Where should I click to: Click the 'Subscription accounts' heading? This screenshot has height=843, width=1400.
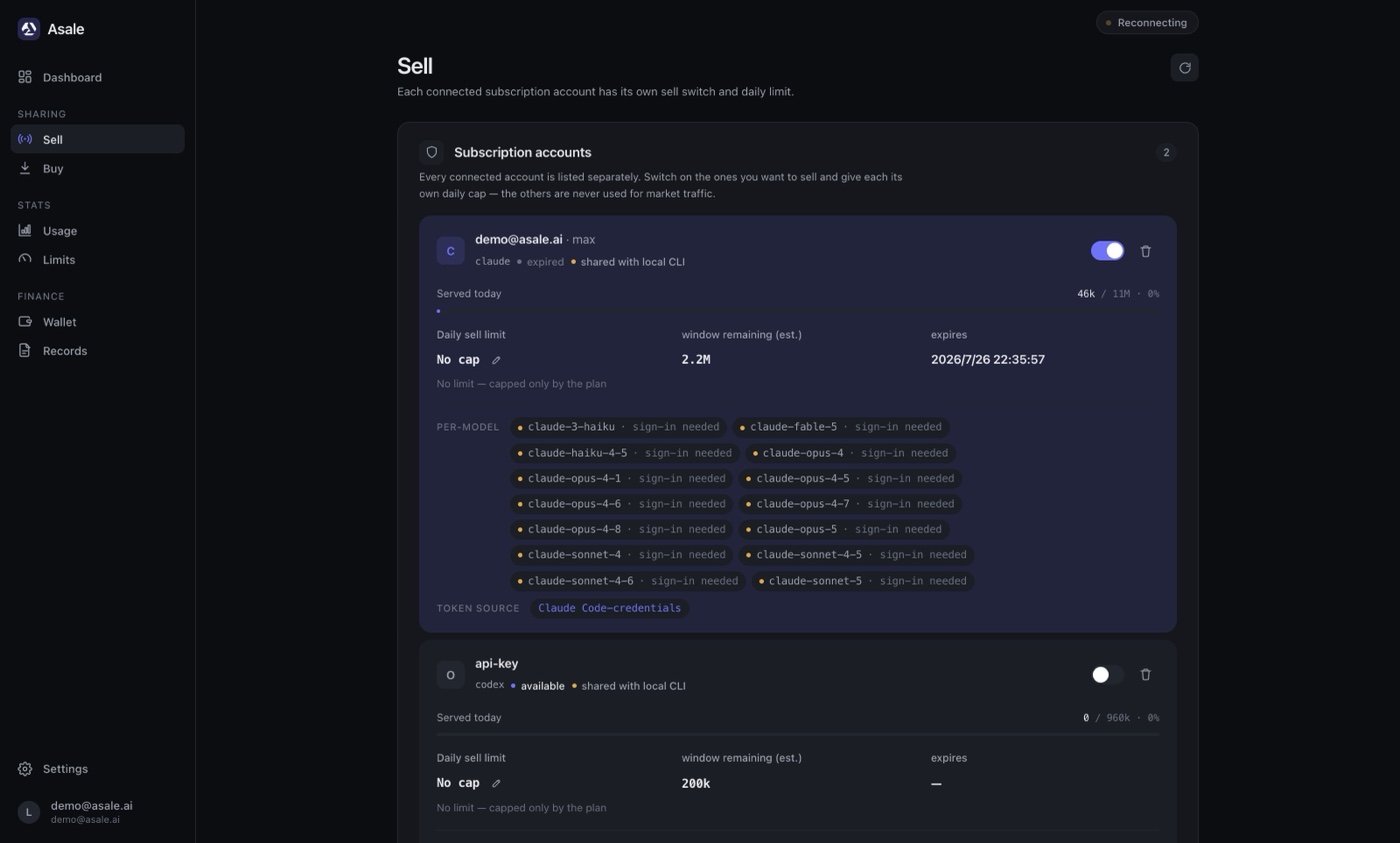tap(522, 152)
